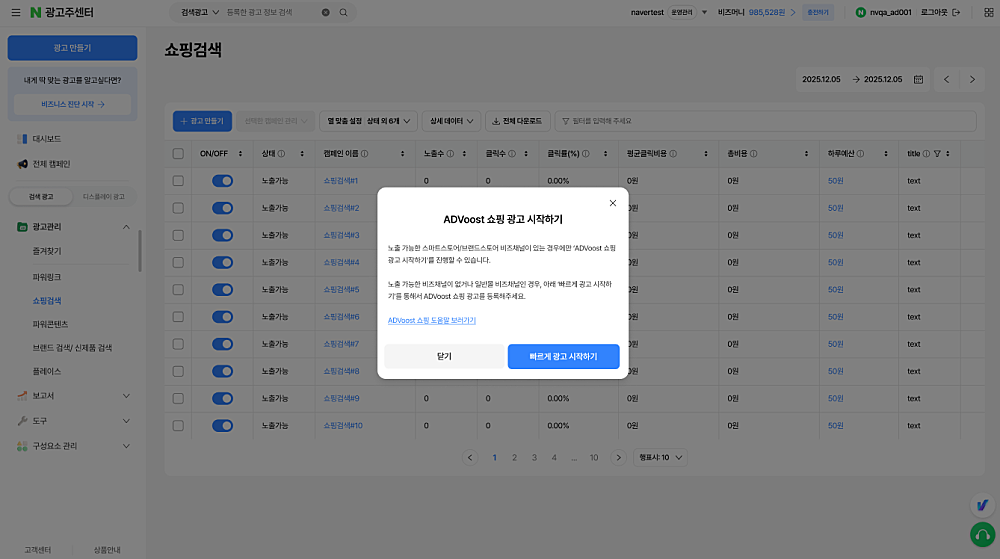The image size is (1000, 559).
Task: Open the blue checkmark floating button
Action: (x=982, y=505)
